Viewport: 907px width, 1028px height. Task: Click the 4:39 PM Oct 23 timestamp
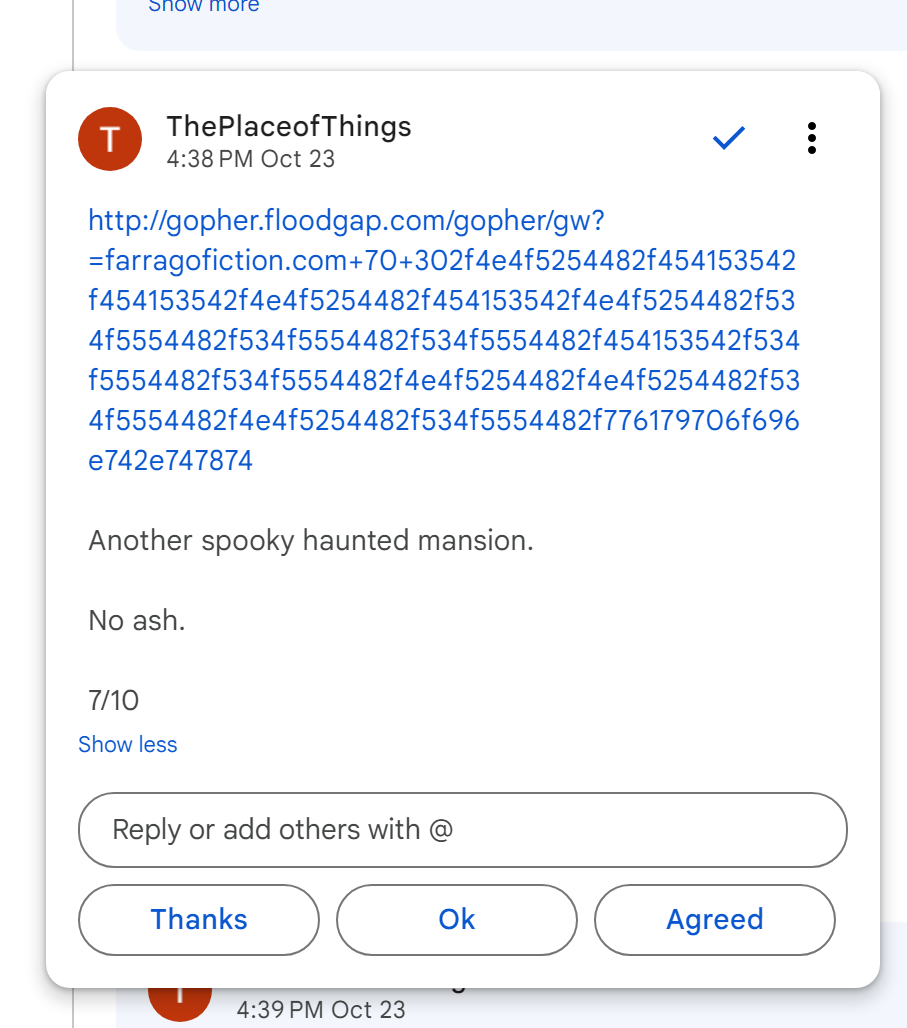tap(321, 1010)
